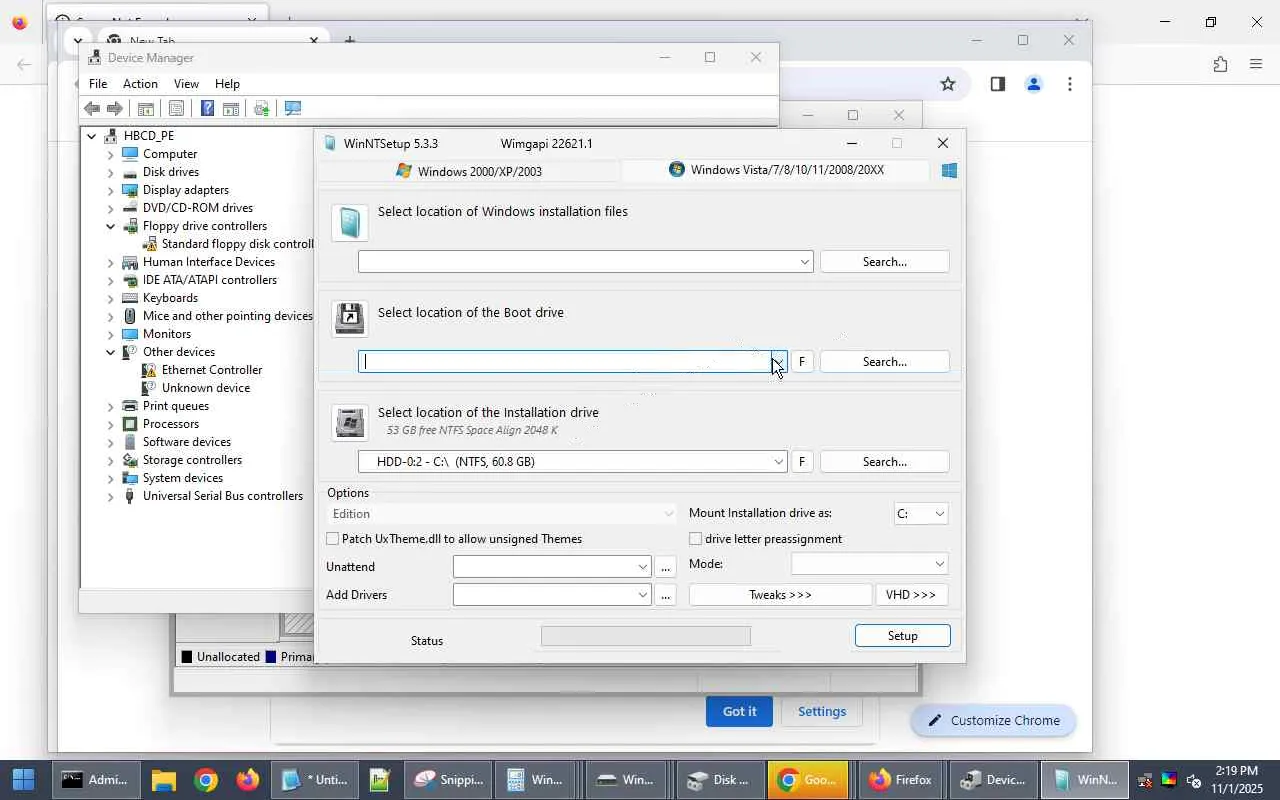The image size is (1280, 800).
Task: Open the VHD >>> options
Action: point(911,595)
